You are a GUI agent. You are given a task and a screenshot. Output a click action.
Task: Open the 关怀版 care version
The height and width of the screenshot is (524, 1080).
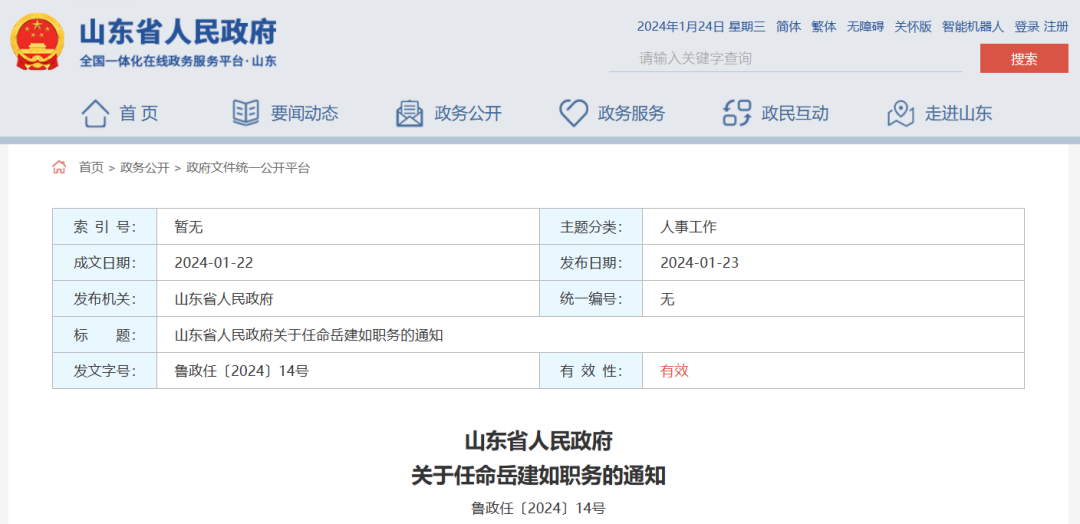coord(912,27)
